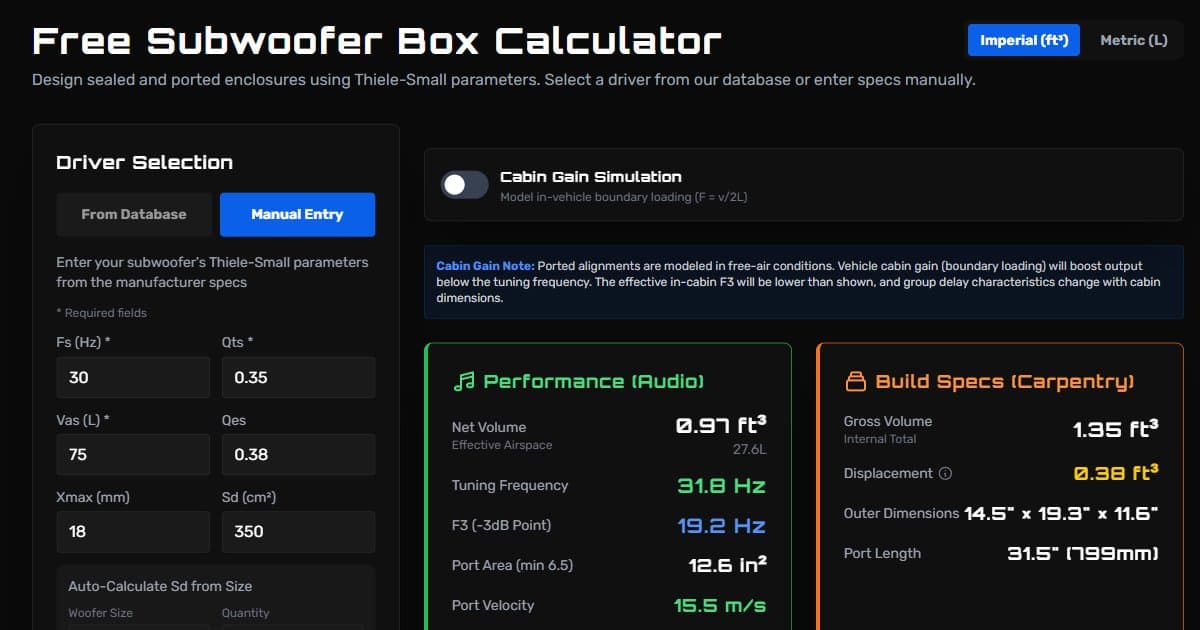1200x630 pixels.
Task: Click the Auto-Calculate Sd from Size label
Action: tap(160, 586)
